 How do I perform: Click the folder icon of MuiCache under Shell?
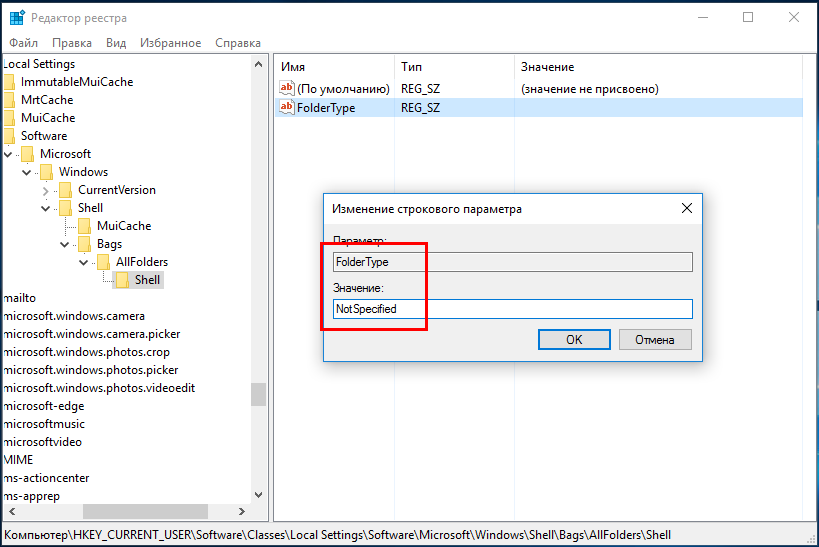tap(85, 226)
